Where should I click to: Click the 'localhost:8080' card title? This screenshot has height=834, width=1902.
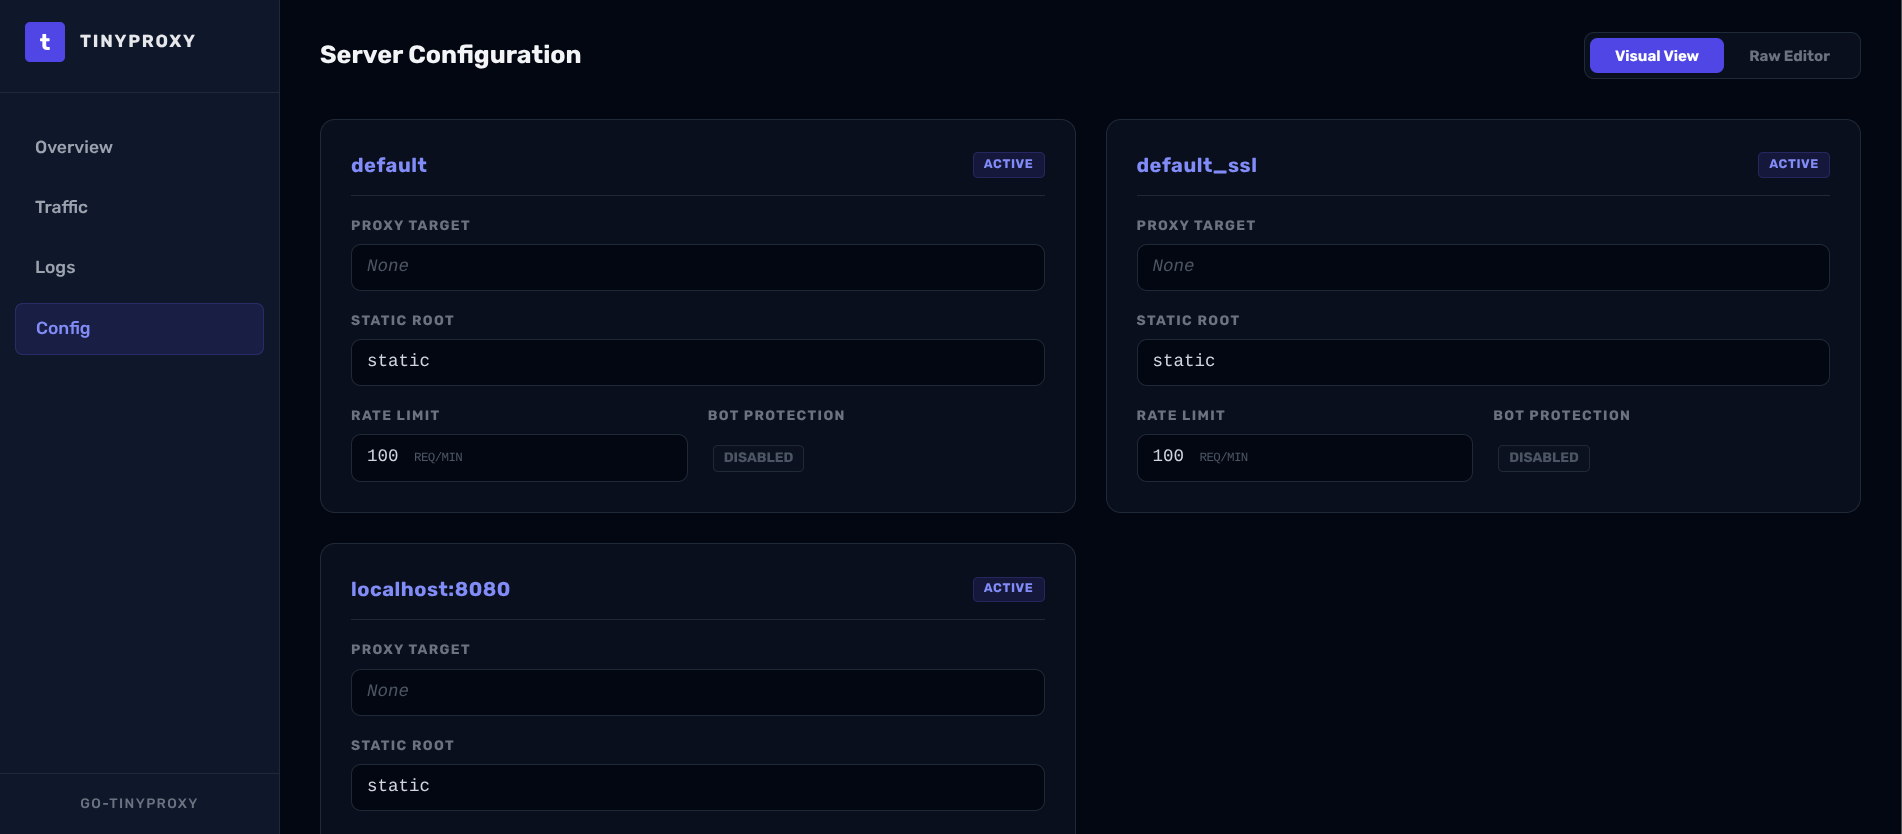[x=430, y=589]
